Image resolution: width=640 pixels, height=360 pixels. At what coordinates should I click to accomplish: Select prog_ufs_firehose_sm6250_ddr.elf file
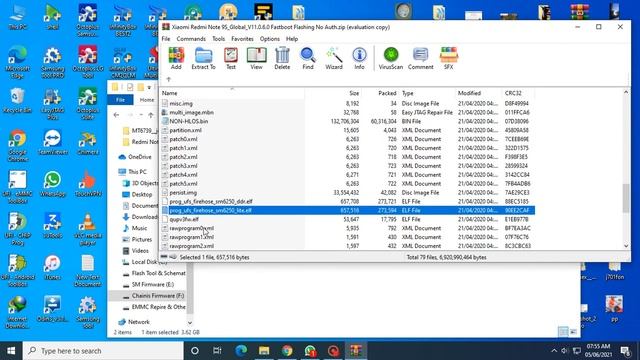tap(211, 201)
